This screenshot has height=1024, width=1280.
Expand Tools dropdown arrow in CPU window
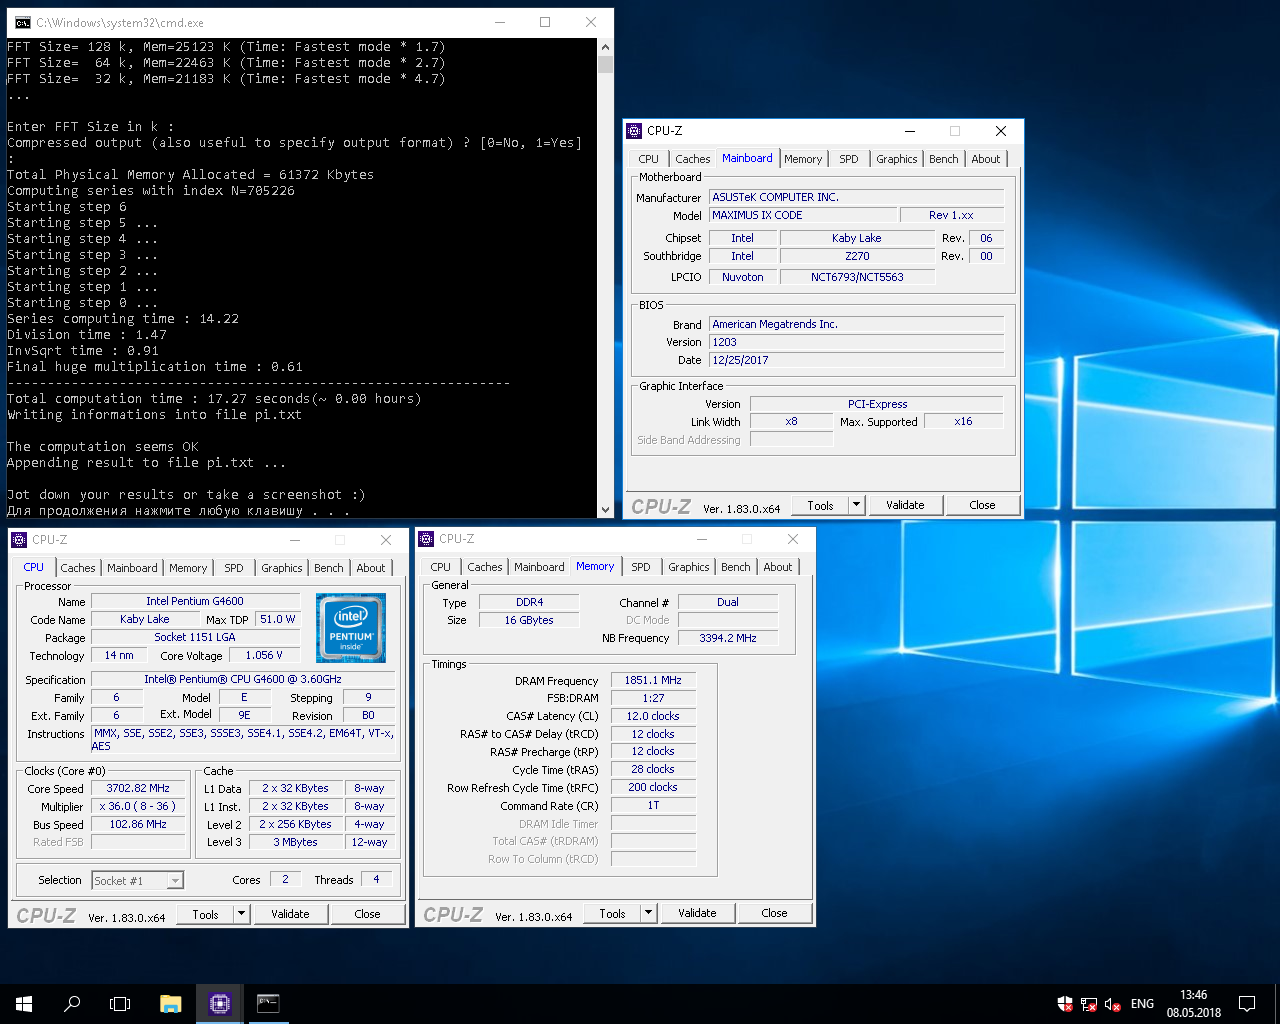click(x=242, y=914)
